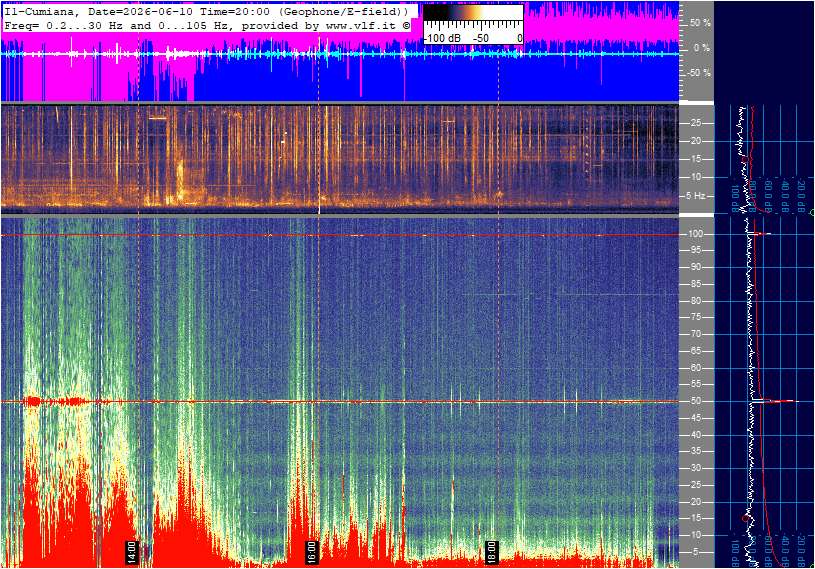Click the '45' Hz frequency axis label

[695, 418]
